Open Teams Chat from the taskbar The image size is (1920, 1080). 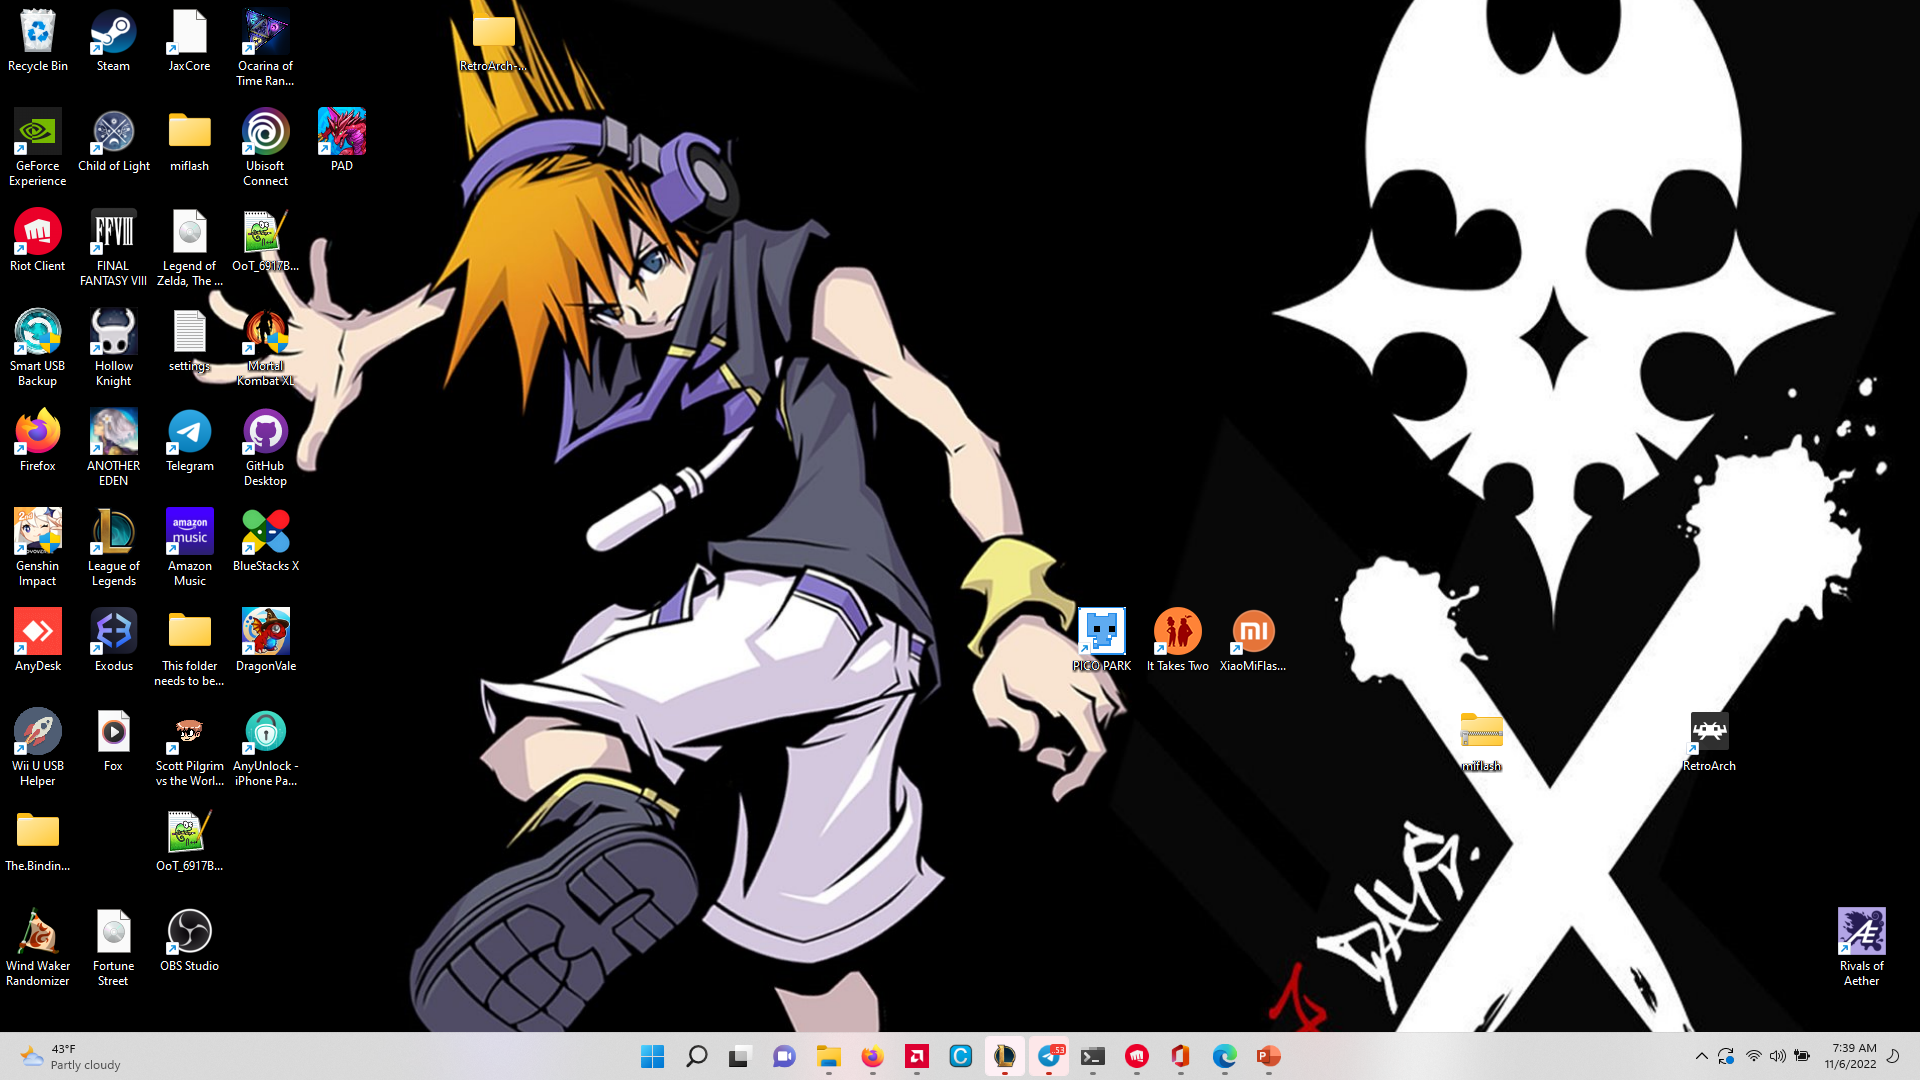point(785,1056)
